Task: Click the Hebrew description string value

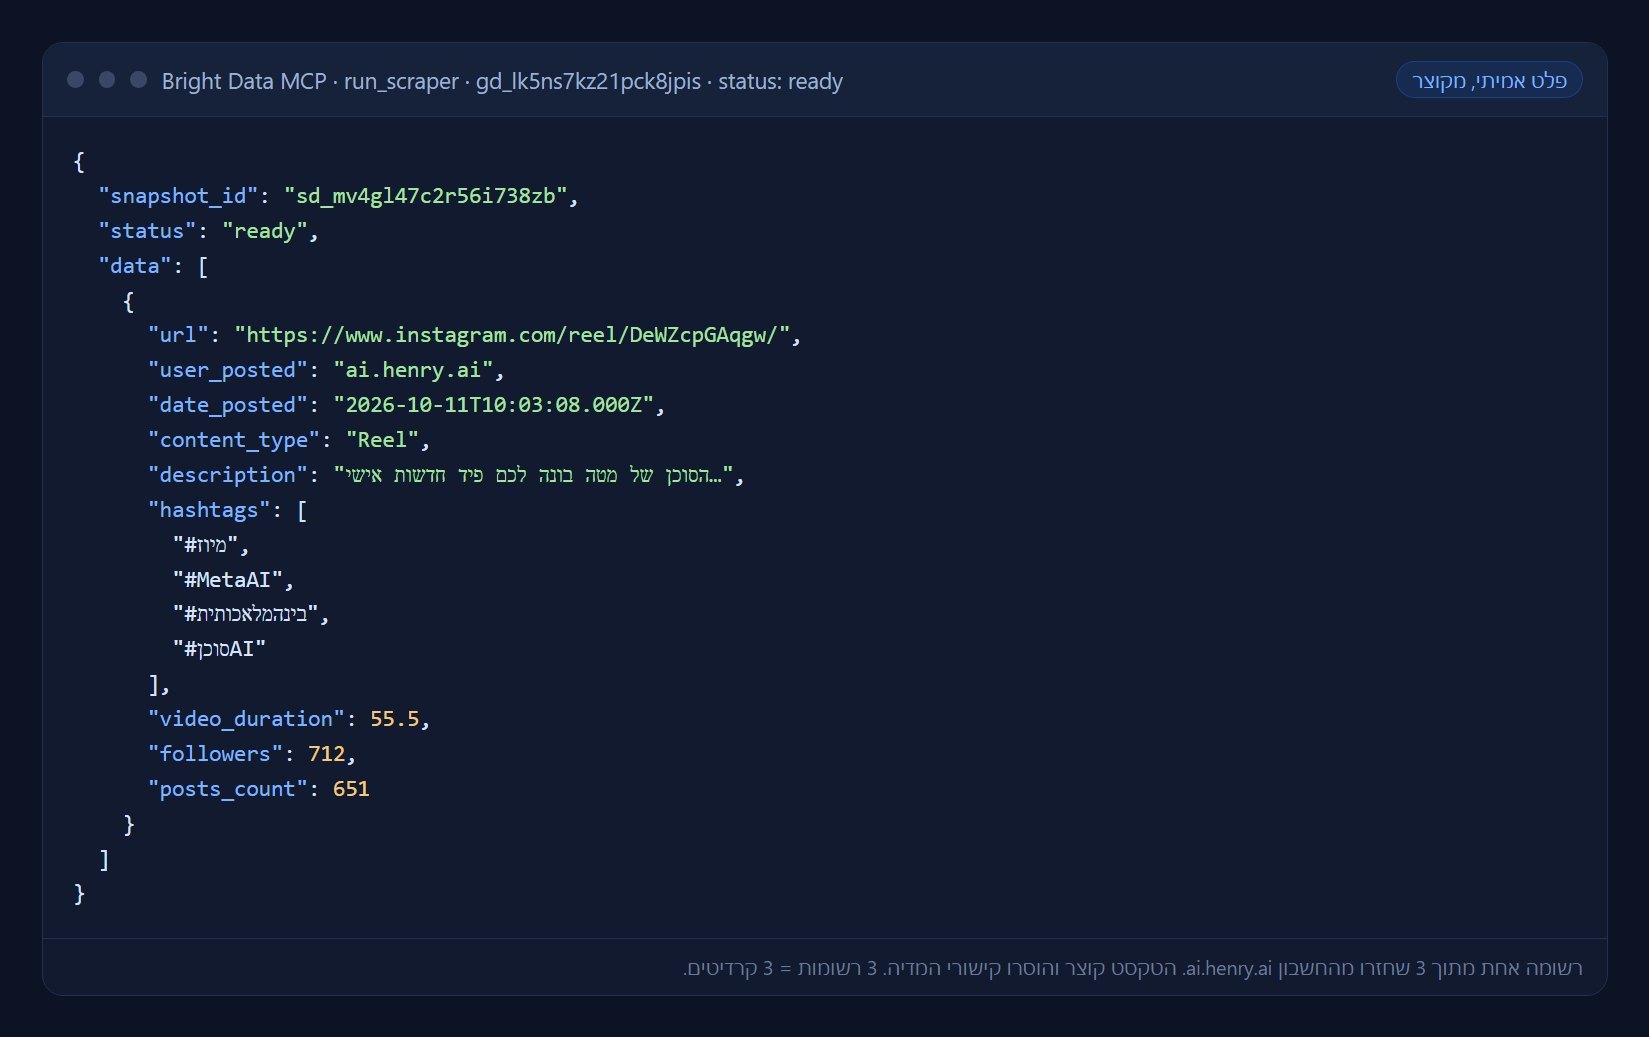Action: (534, 475)
